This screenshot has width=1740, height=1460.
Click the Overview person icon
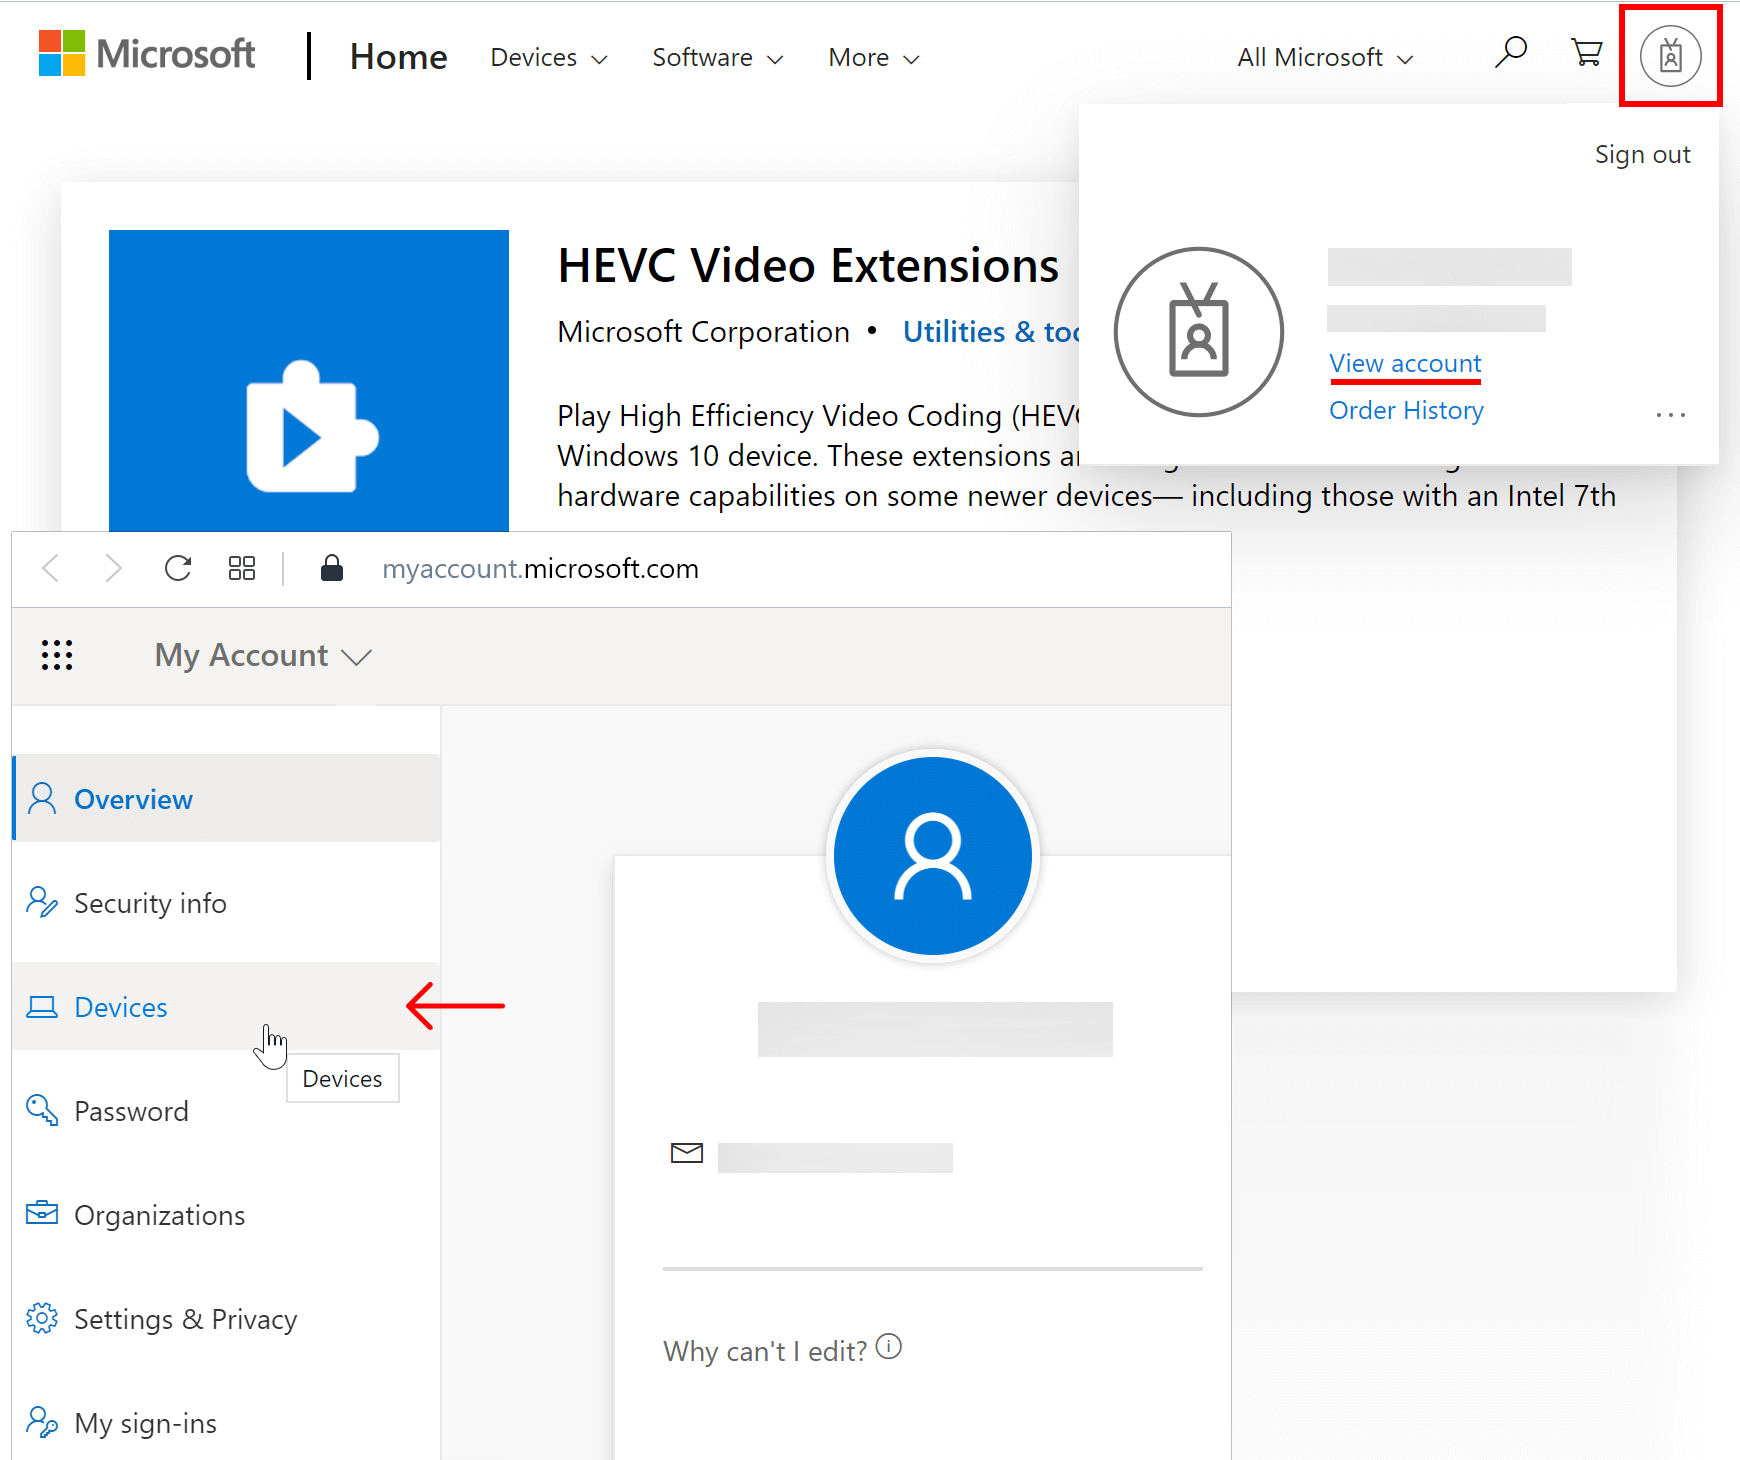click(42, 798)
